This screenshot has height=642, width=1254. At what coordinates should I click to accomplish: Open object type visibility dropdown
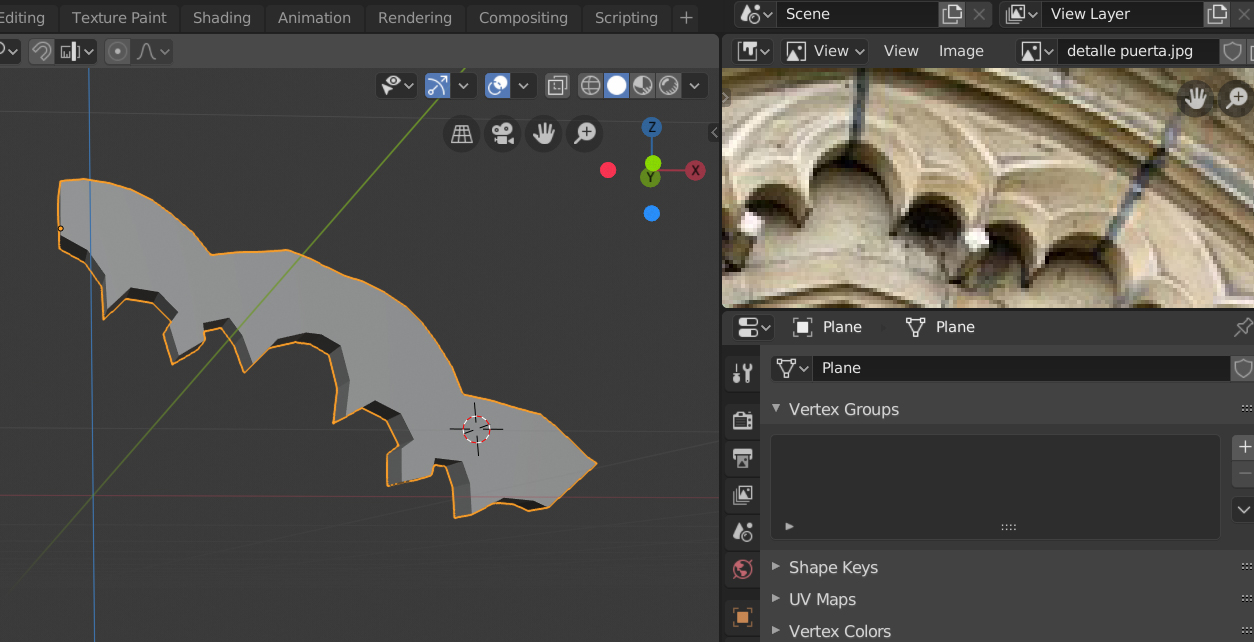coord(397,85)
